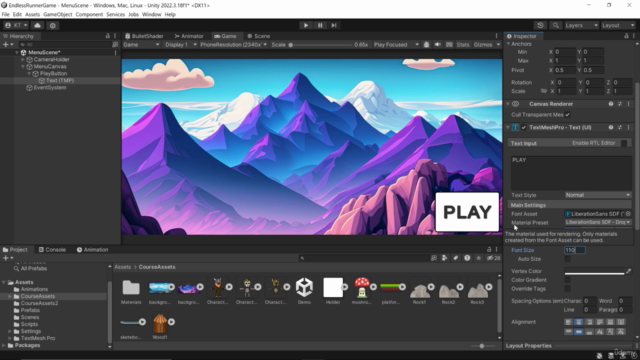Open the Services settings gear icon
The image size is (640, 360).
(53, 25)
